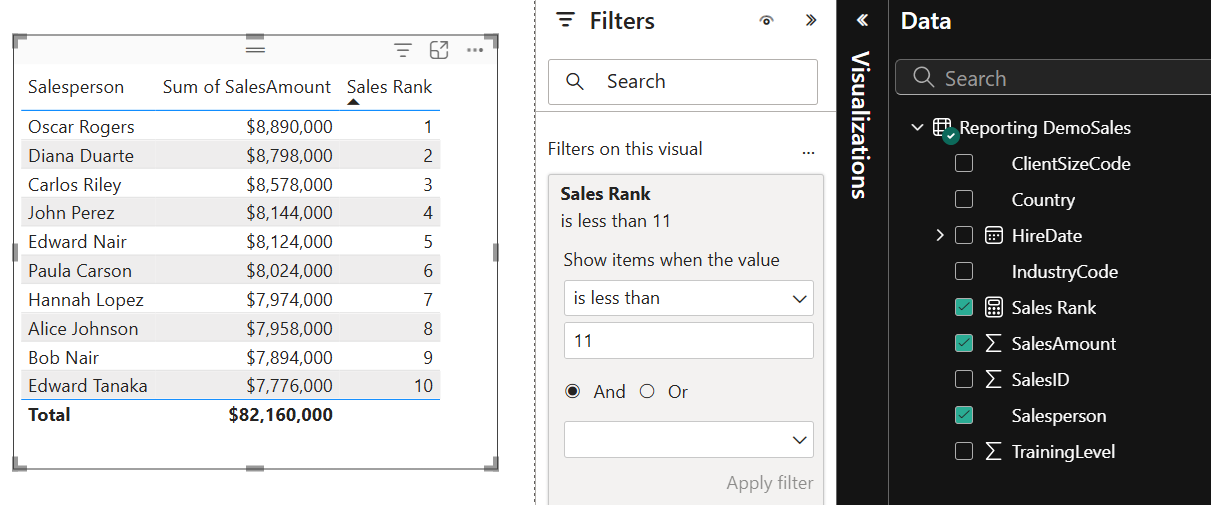Enter focus mode for the table visual
The image size is (1211, 505).
[438, 50]
